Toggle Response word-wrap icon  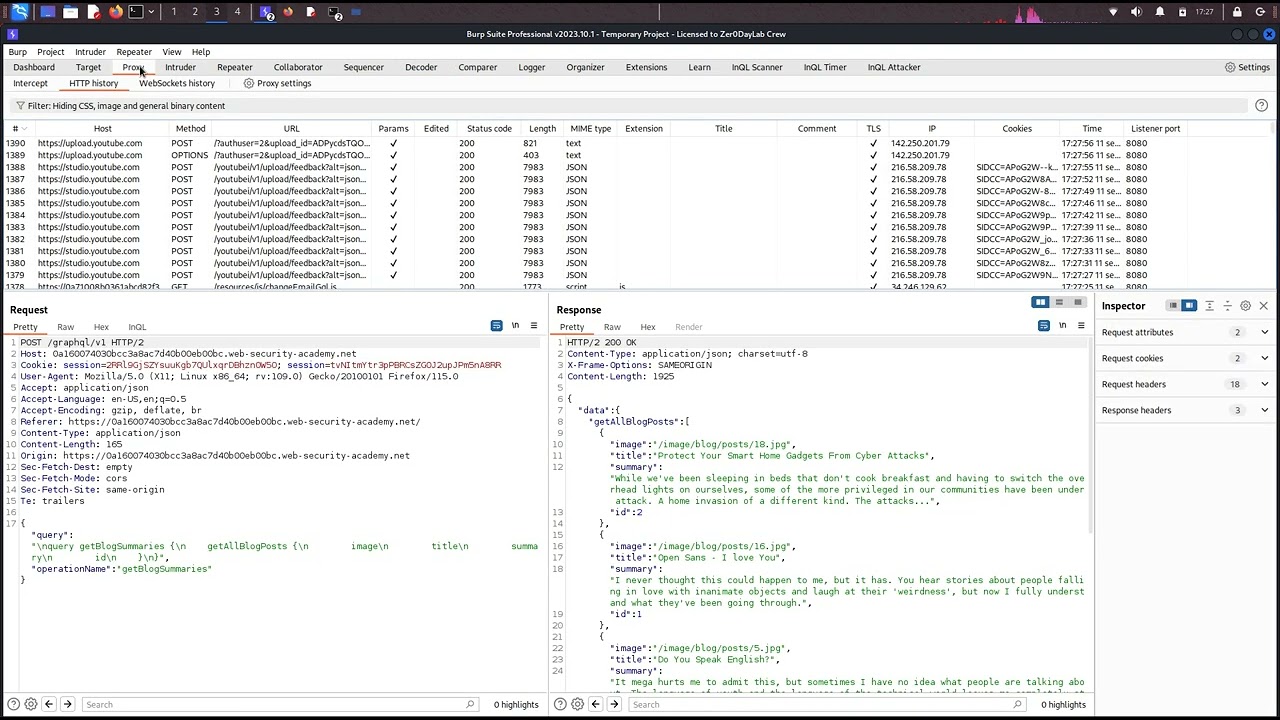coord(1043,326)
